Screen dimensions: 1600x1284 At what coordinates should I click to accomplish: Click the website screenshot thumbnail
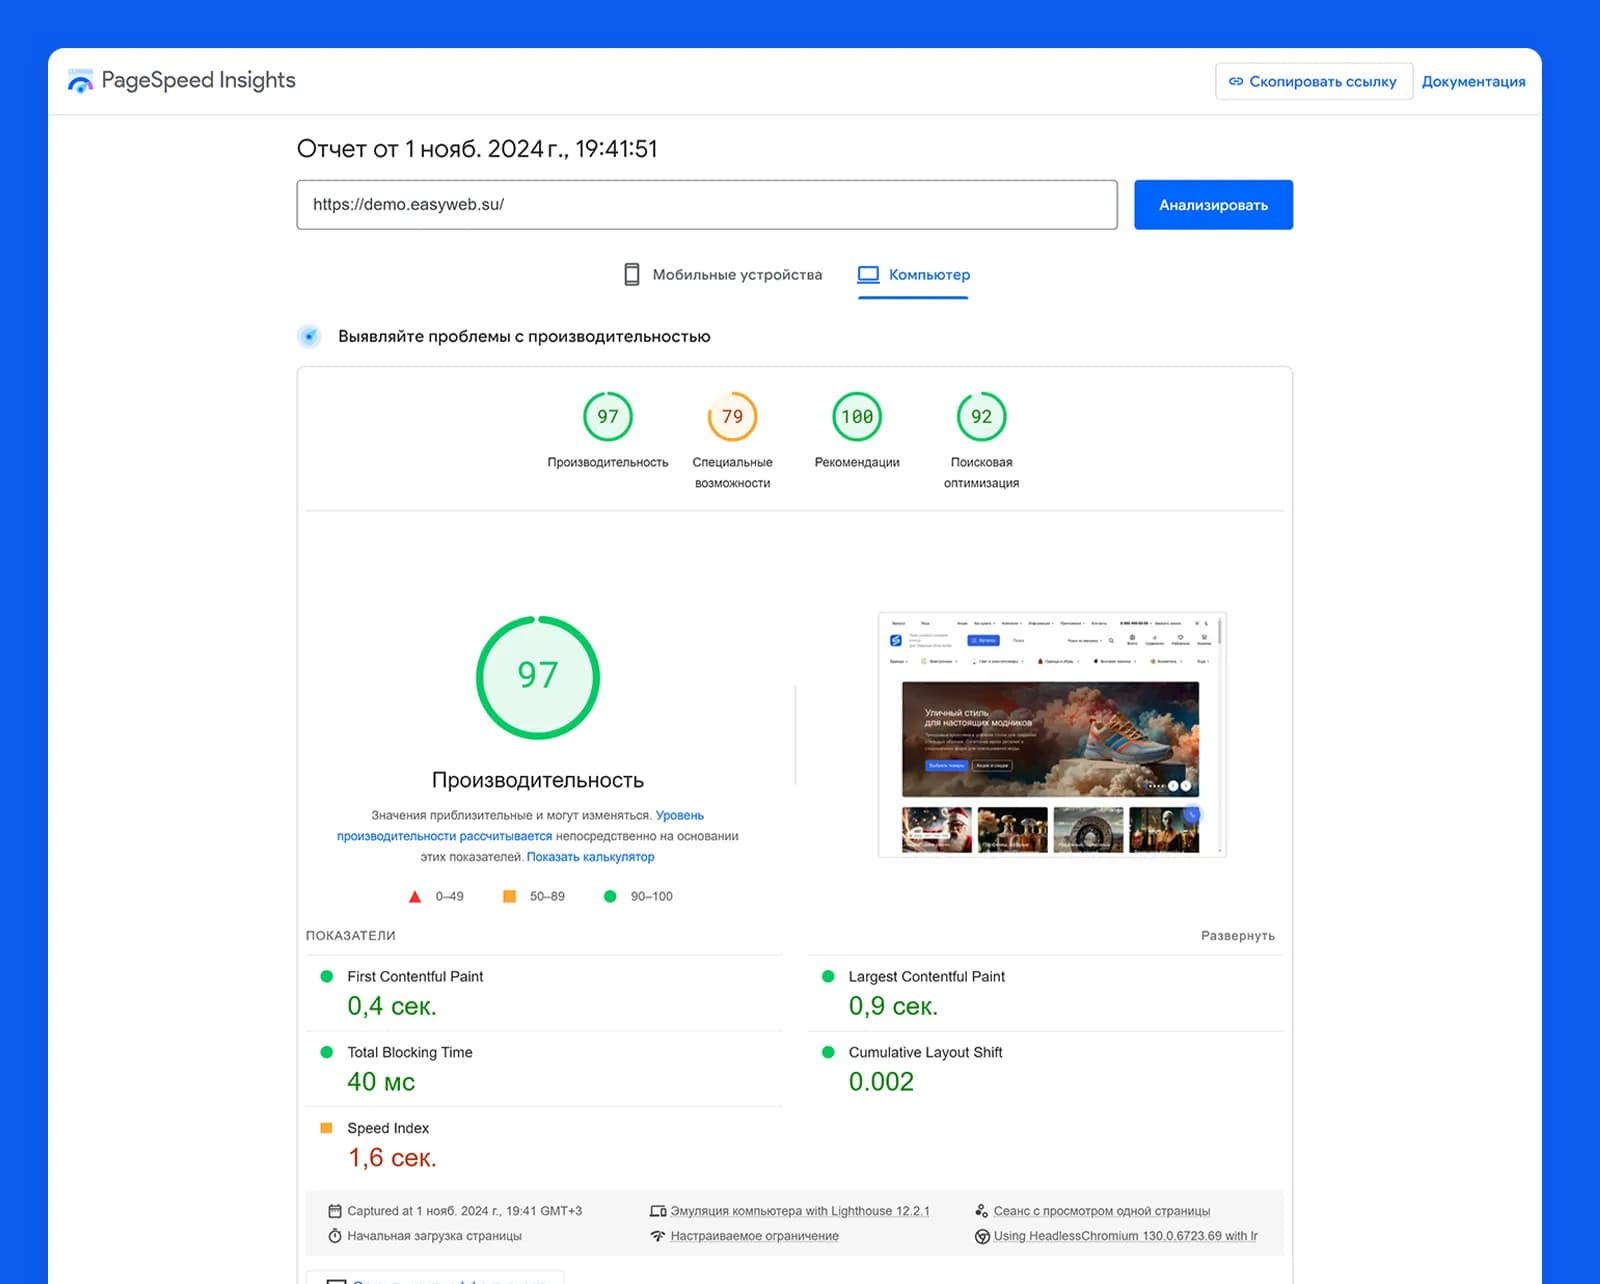[1052, 735]
